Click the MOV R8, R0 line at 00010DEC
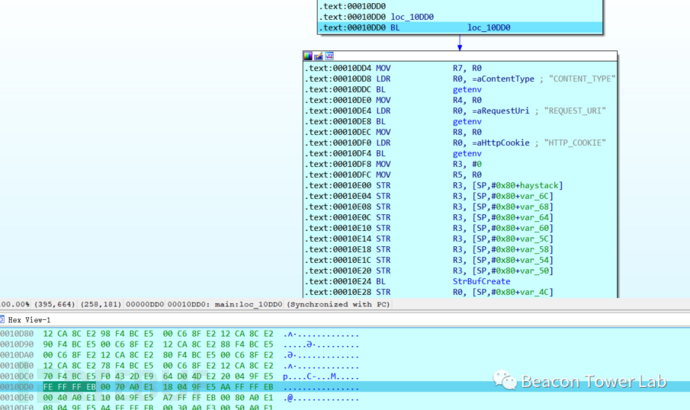This screenshot has height=410, width=690. (460, 132)
